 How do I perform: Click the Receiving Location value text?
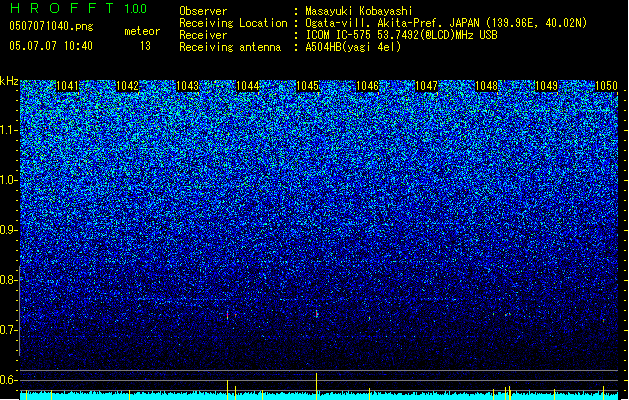[x=446, y=23]
